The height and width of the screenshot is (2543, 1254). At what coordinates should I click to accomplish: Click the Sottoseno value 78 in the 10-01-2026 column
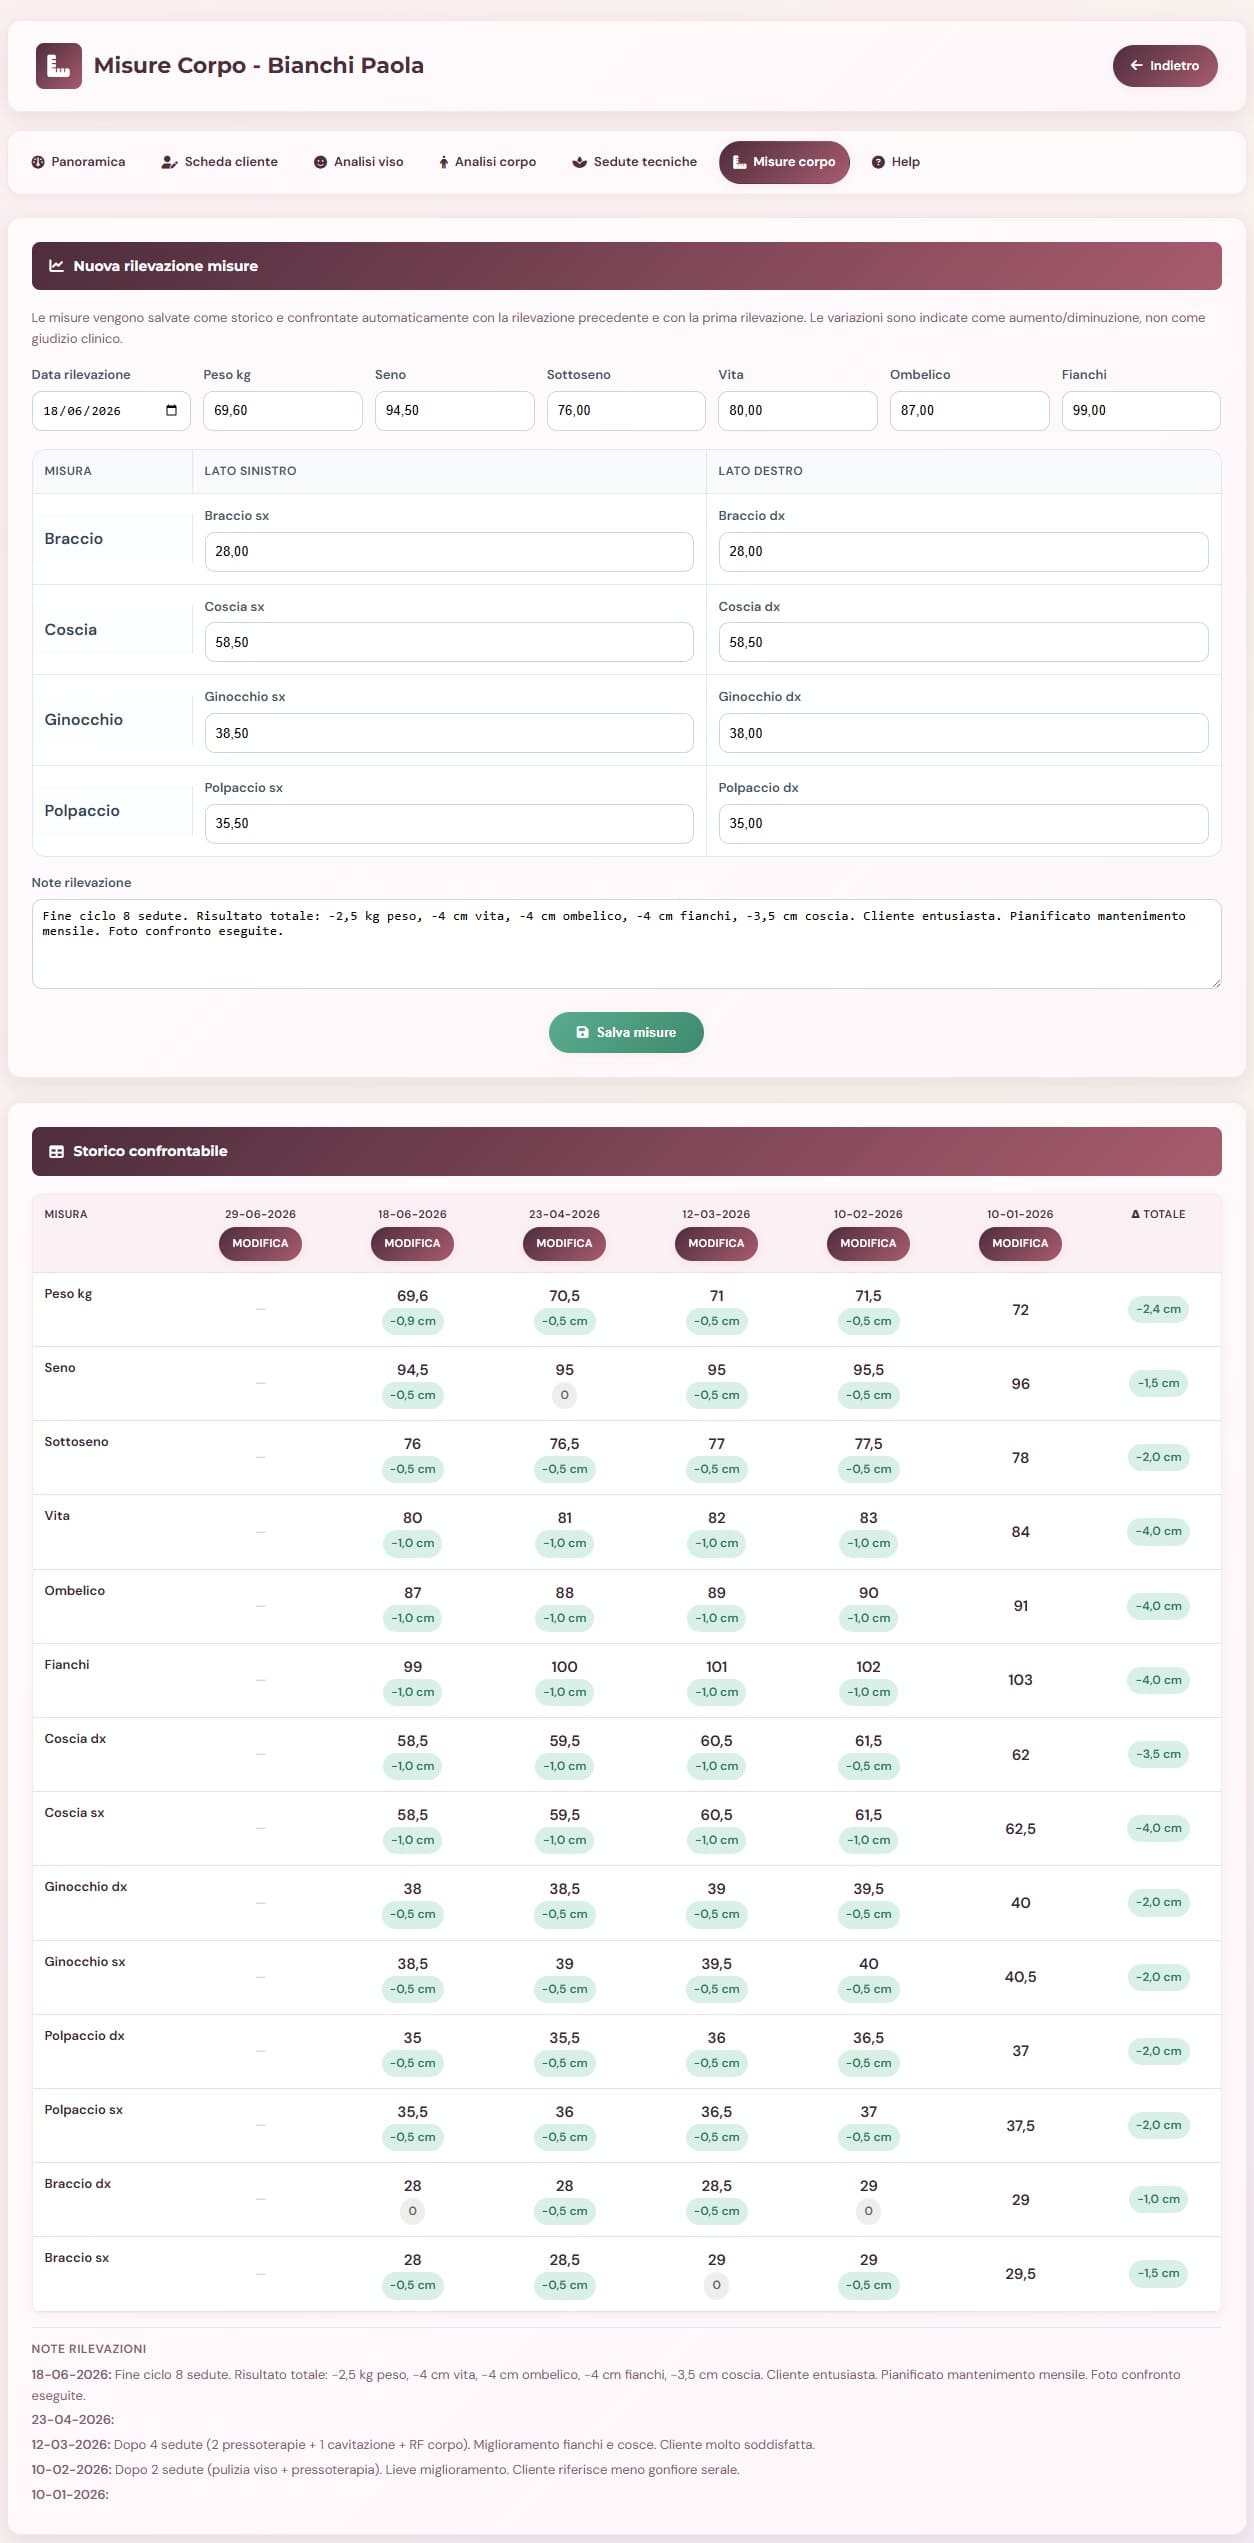(x=1020, y=1458)
